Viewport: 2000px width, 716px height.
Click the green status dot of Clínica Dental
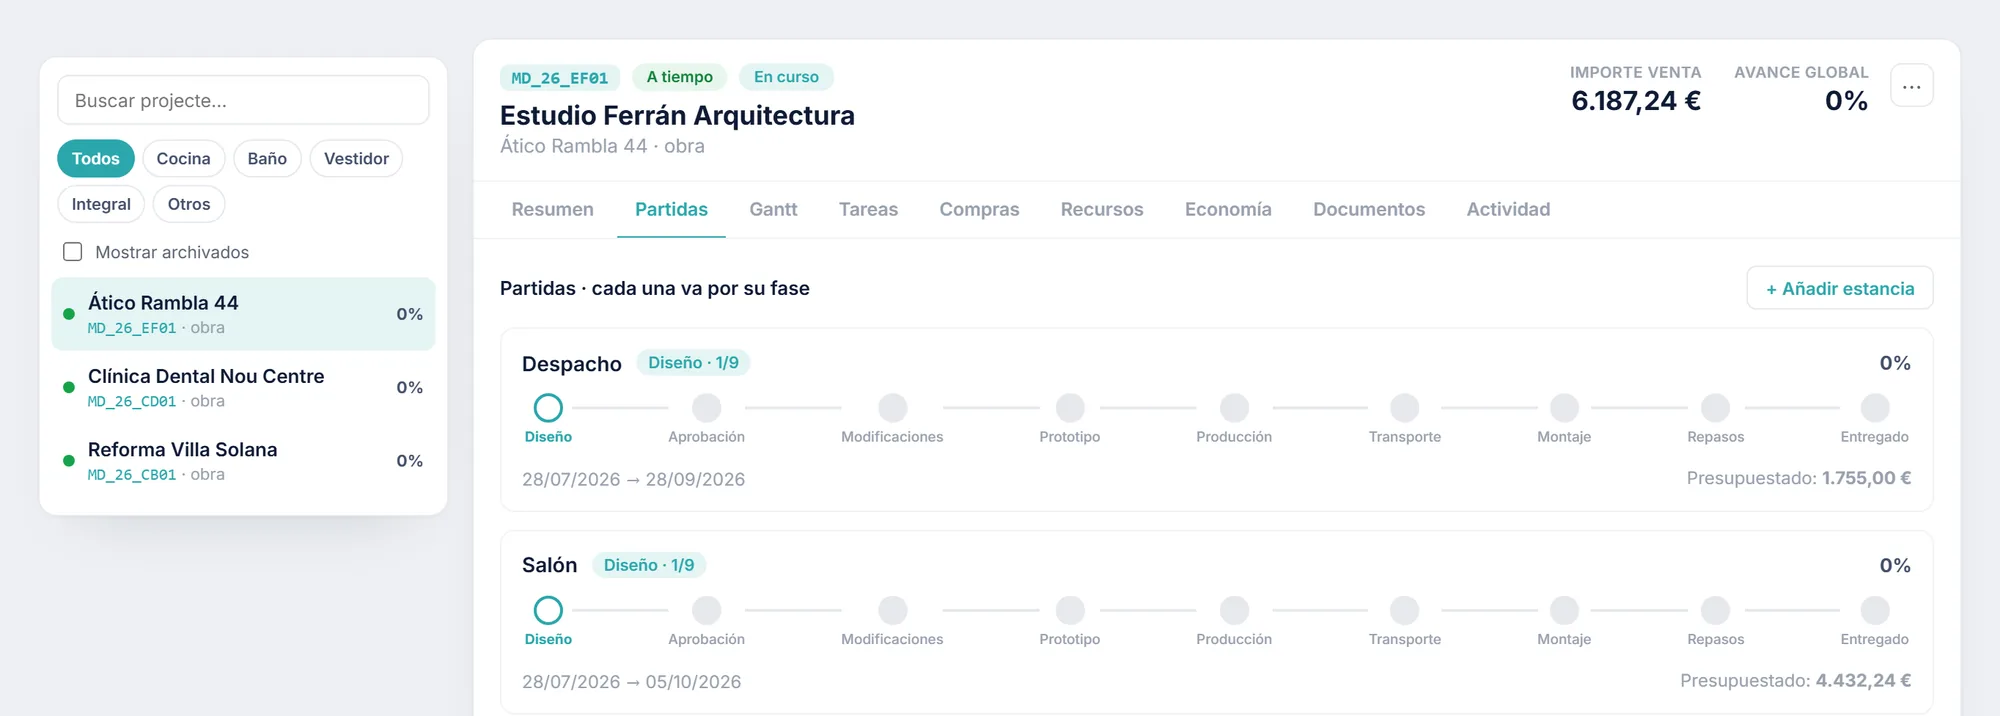(69, 387)
